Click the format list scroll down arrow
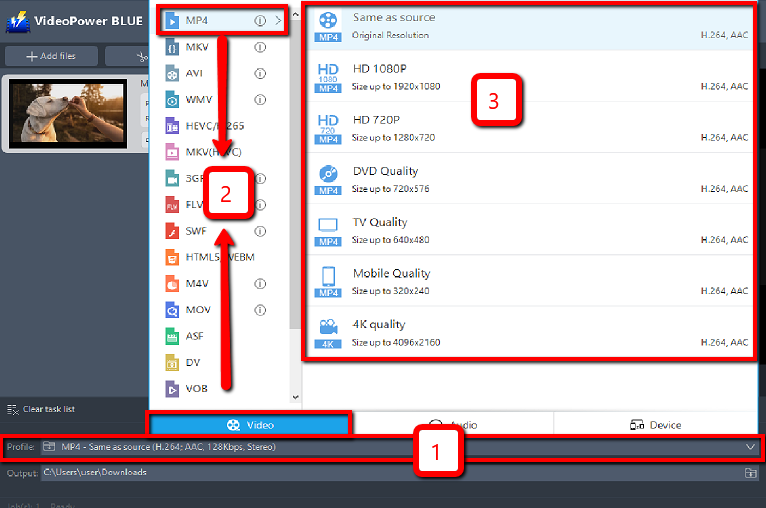This screenshot has width=766, height=508. pyautogui.click(x=295, y=397)
